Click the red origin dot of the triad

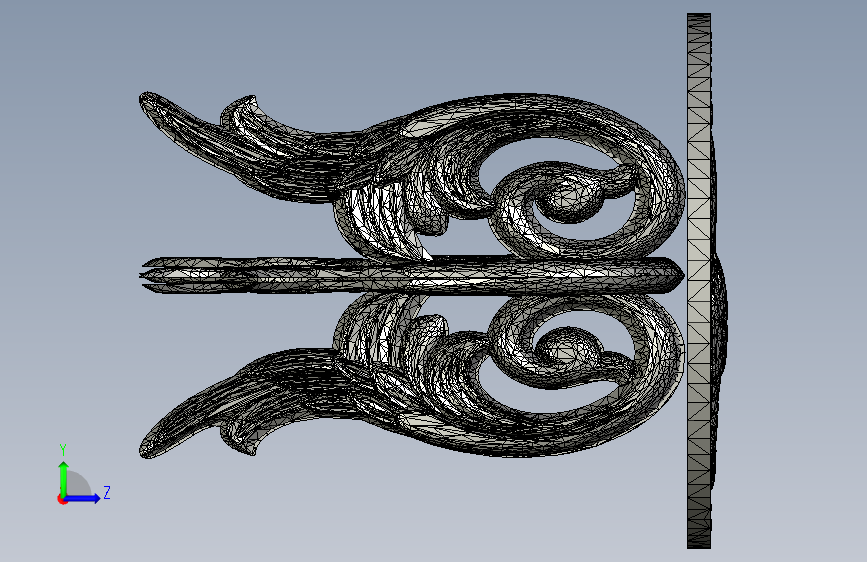62,499
